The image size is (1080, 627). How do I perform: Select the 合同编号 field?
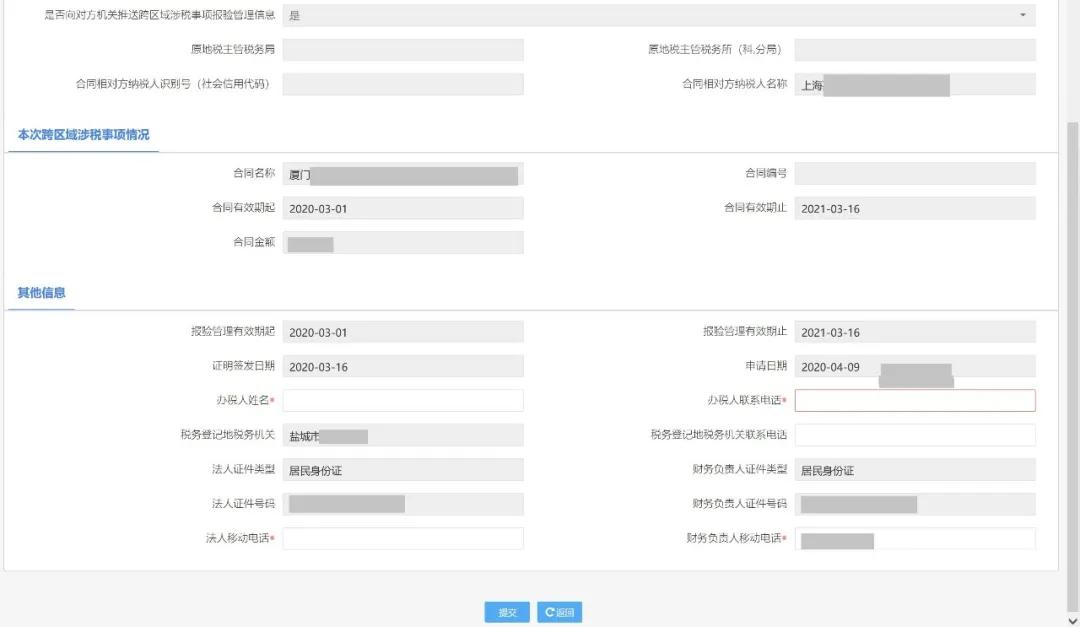pos(914,173)
